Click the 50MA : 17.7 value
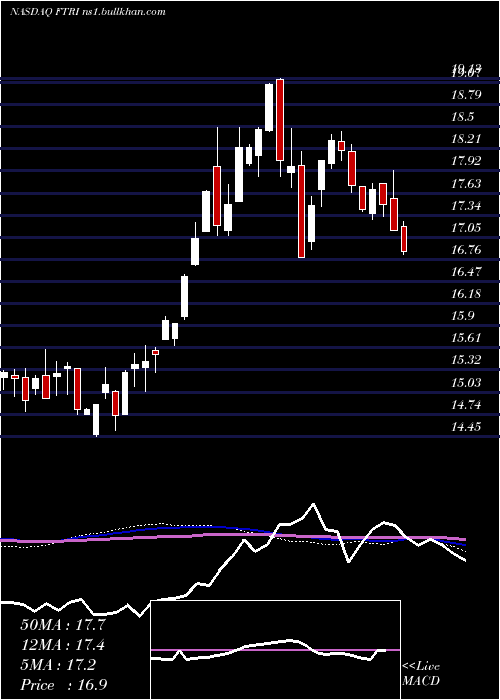 coord(63,625)
